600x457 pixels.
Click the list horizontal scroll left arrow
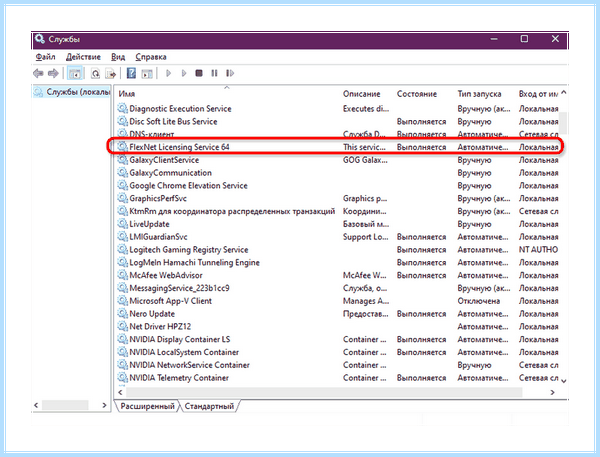(x=121, y=392)
